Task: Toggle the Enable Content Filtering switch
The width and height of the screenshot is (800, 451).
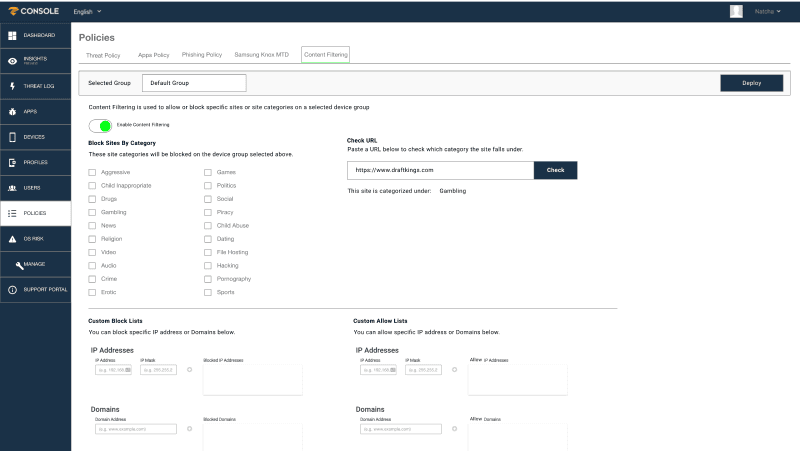Action: tap(100, 125)
